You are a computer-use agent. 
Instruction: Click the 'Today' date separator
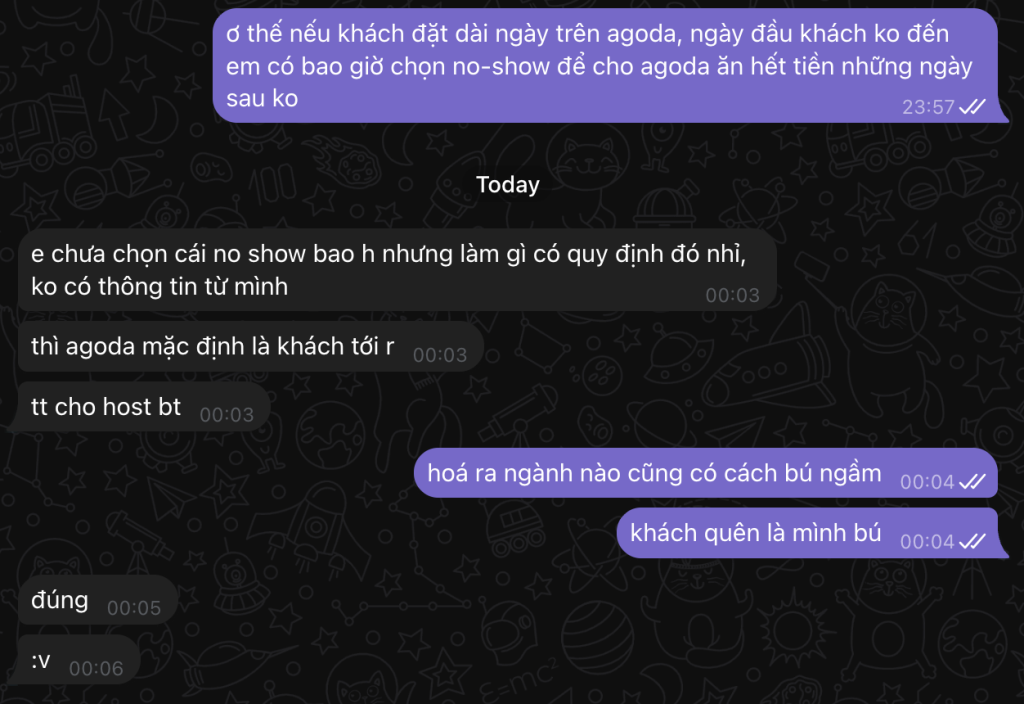pyautogui.click(x=508, y=184)
